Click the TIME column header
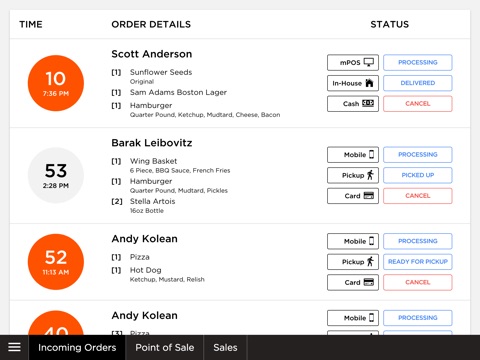Screen dimensions: 480x360 point(31,24)
